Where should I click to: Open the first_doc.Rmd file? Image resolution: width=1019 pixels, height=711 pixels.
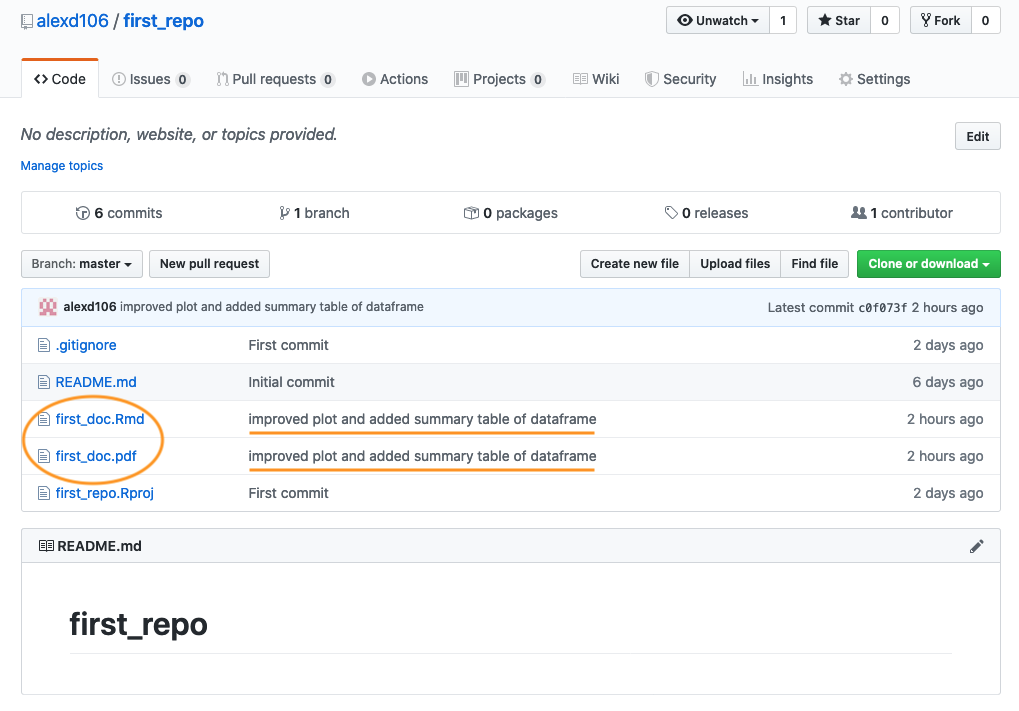(100, 419)
